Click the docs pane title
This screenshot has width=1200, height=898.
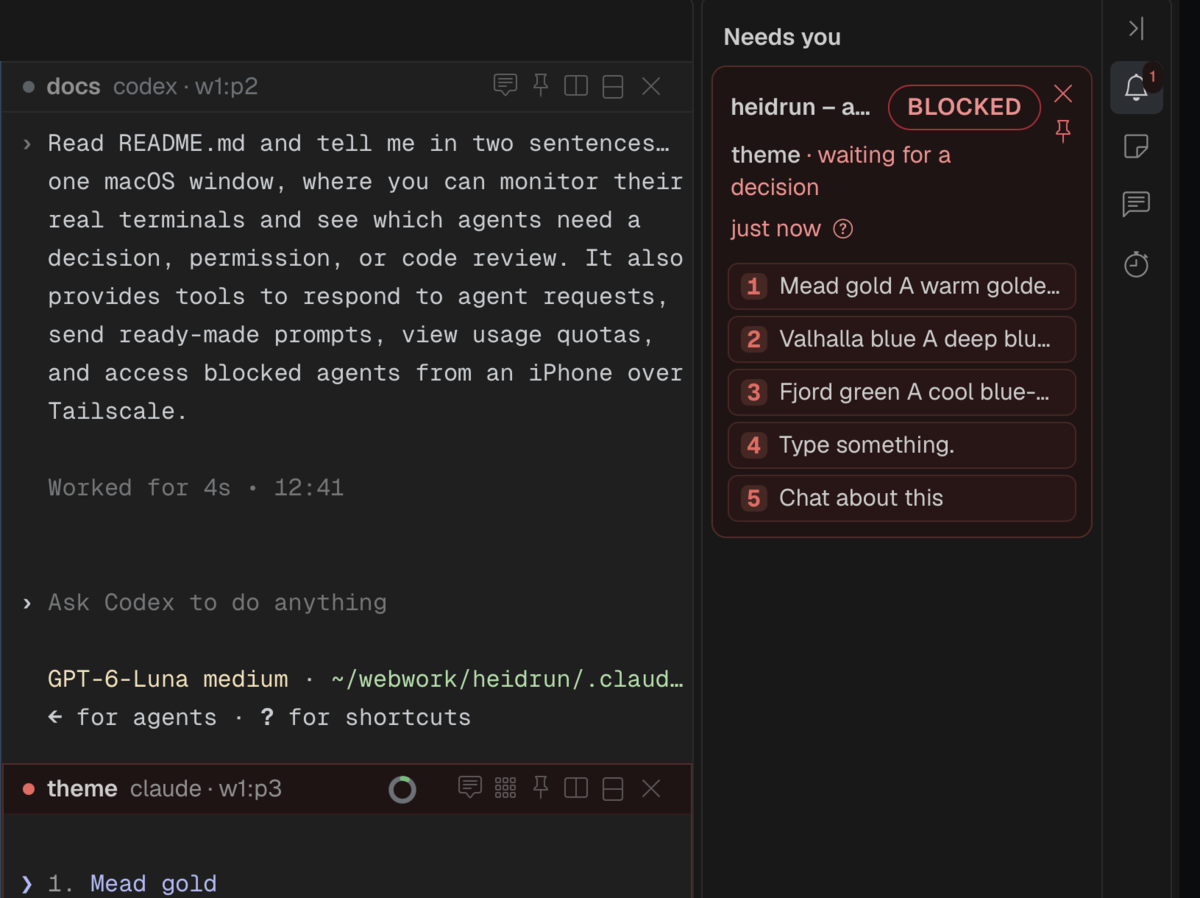tap(73, 87)
